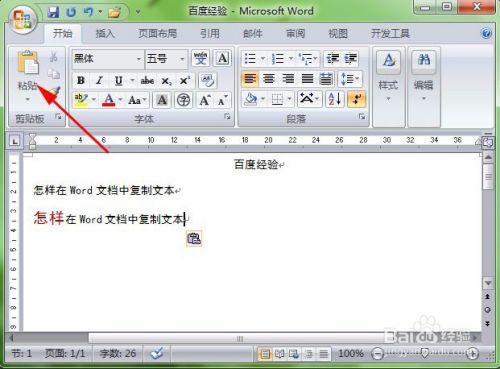This screenshot has height=369, width=500.
Task: Adjust the zoom slider handle
Action: [x=424, y=353]
